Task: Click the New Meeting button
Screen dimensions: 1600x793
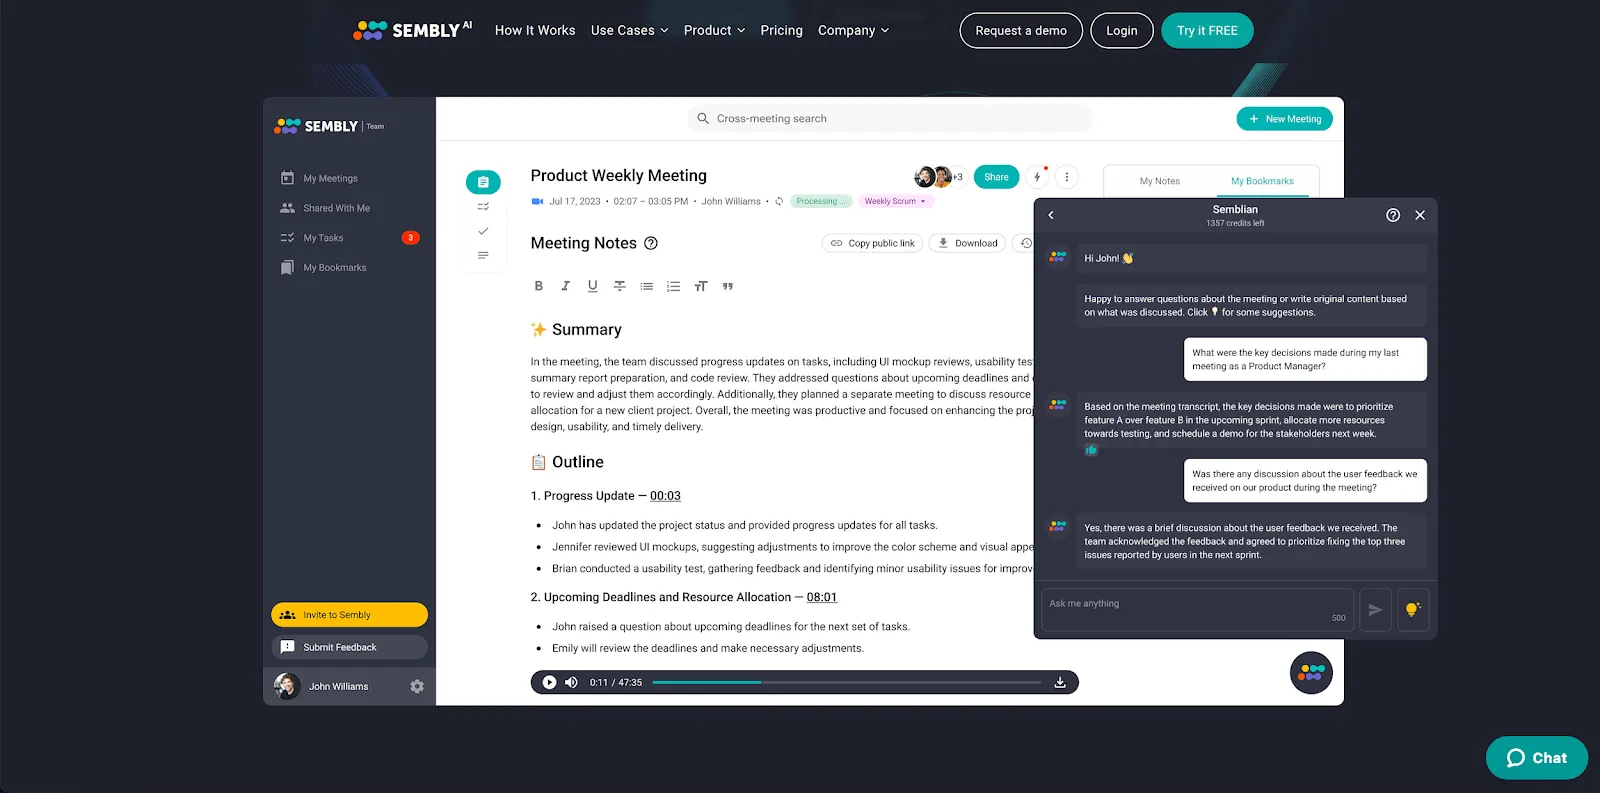Action: pyautogui.click(x=1285, y=118)
